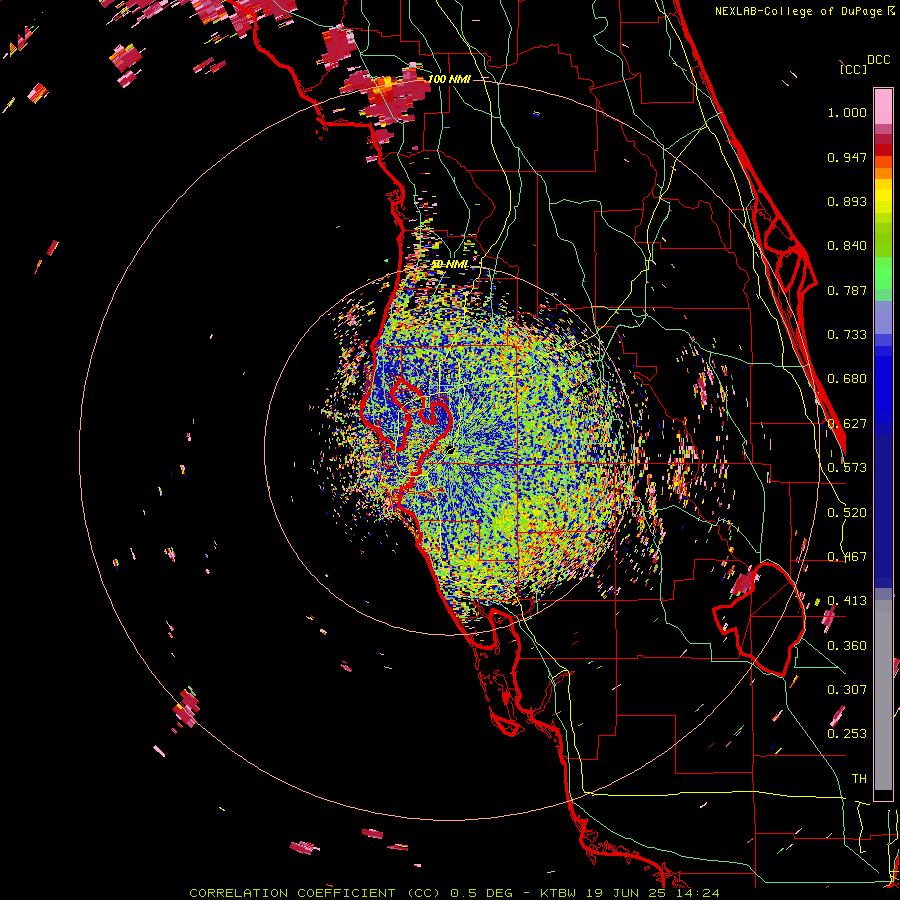Click the CORRELATION COEFFICIENT (CC) caption text
Viewport: 900px width, 900px height.
(315, 893)
